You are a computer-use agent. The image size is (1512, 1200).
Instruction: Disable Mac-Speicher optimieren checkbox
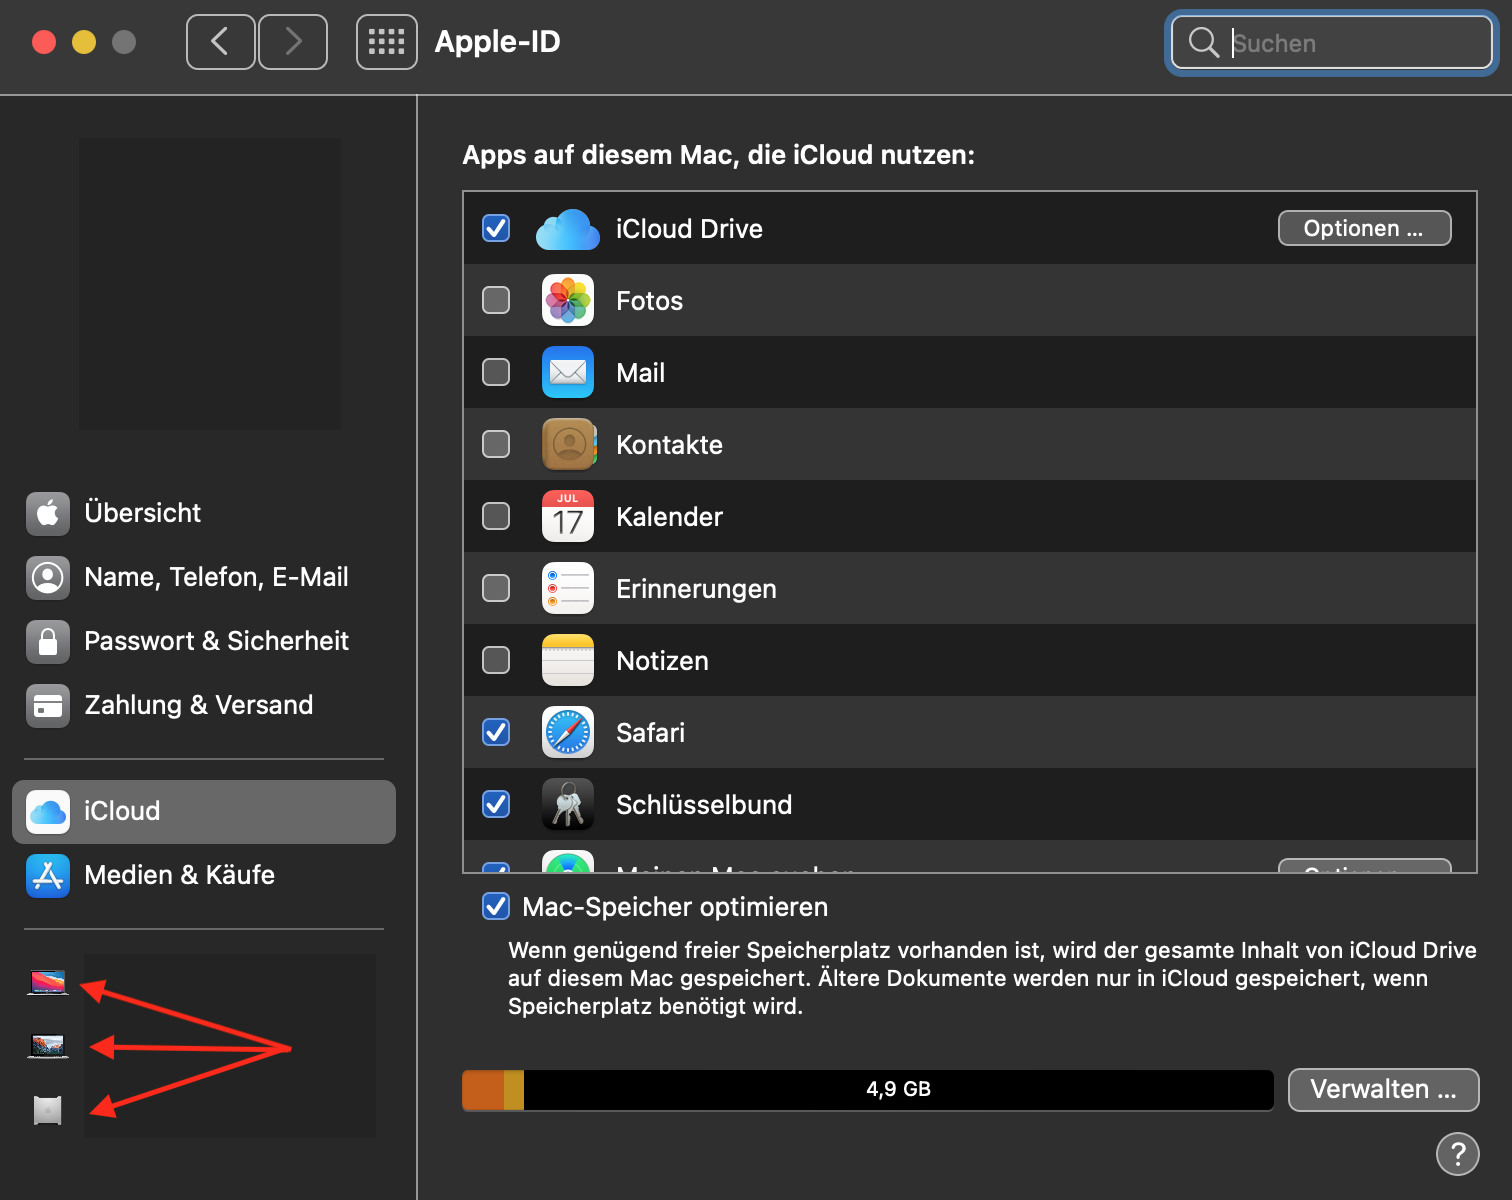pyautogui.click(x=496, y=907)
